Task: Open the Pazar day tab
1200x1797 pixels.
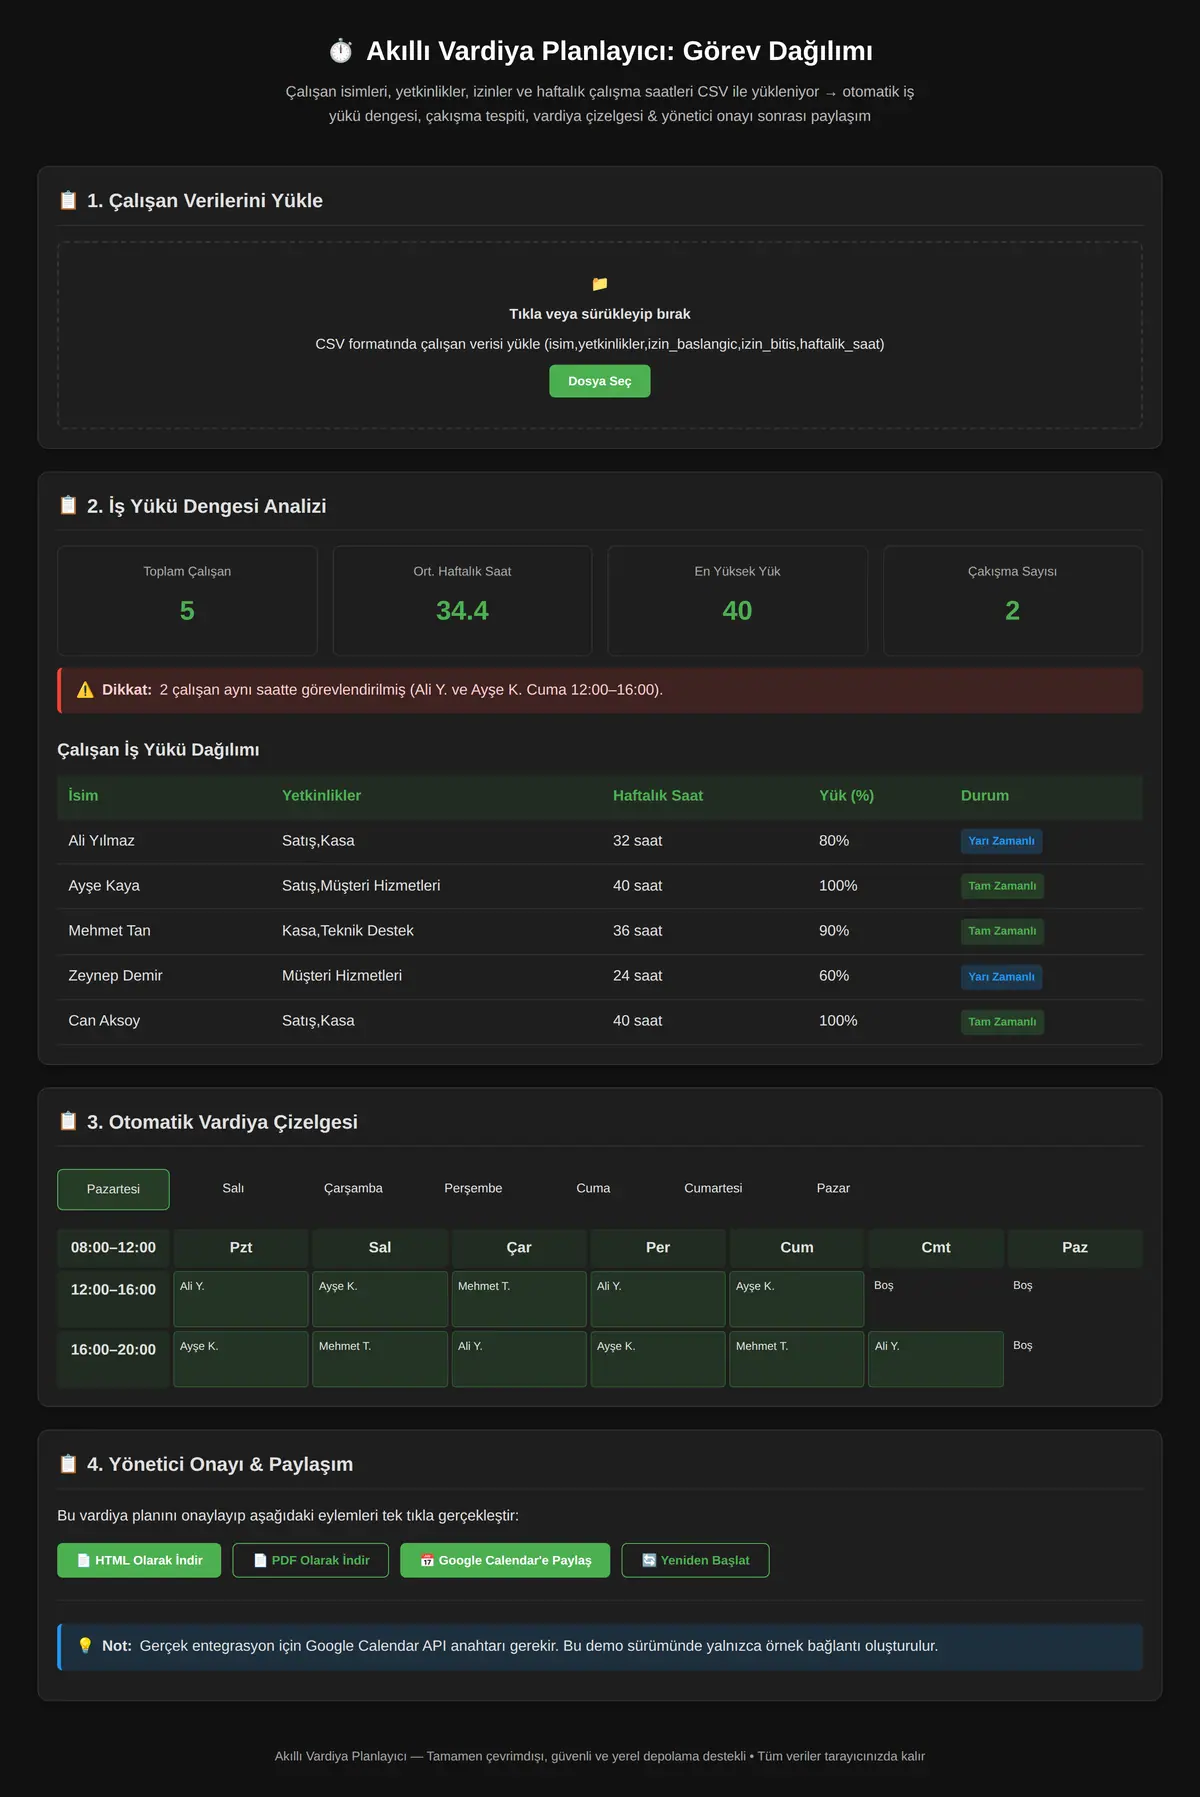Action: (x=833, y=1189)
